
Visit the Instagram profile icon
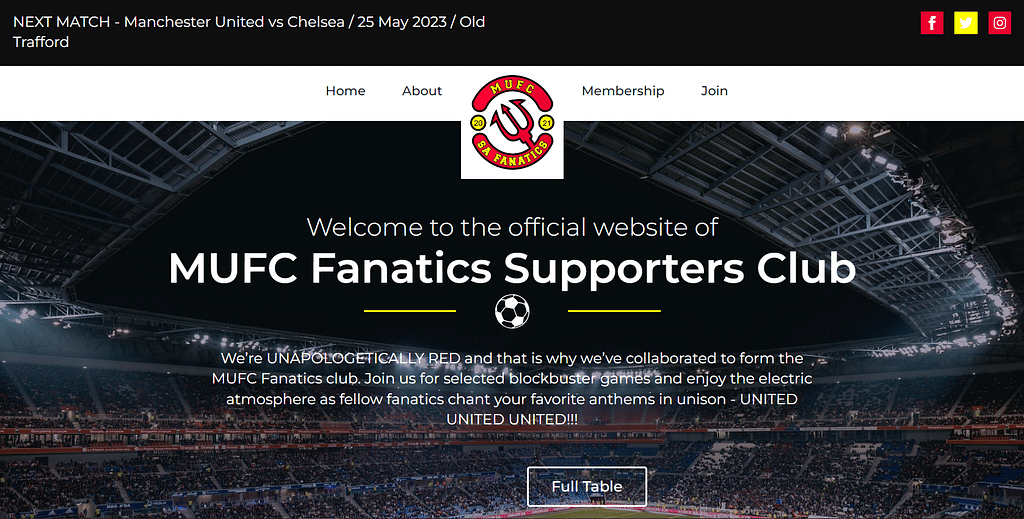coord(1000,23)
